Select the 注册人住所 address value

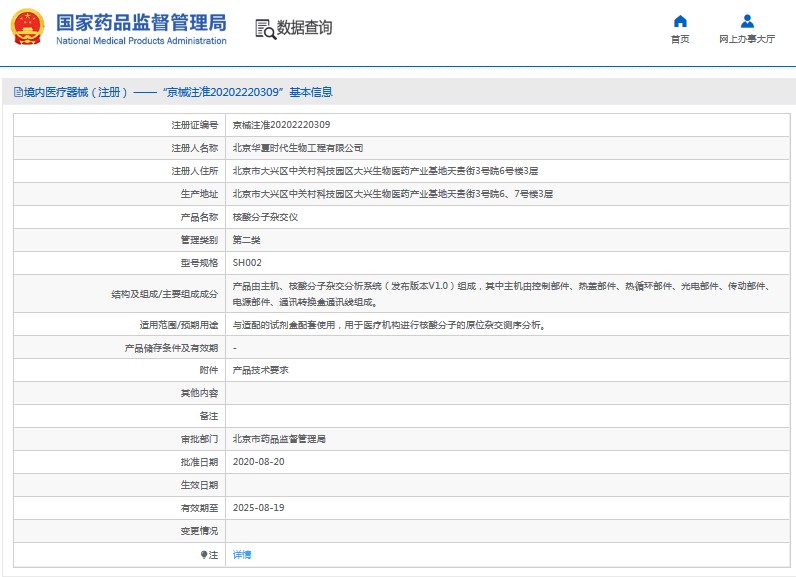[385, 171]
